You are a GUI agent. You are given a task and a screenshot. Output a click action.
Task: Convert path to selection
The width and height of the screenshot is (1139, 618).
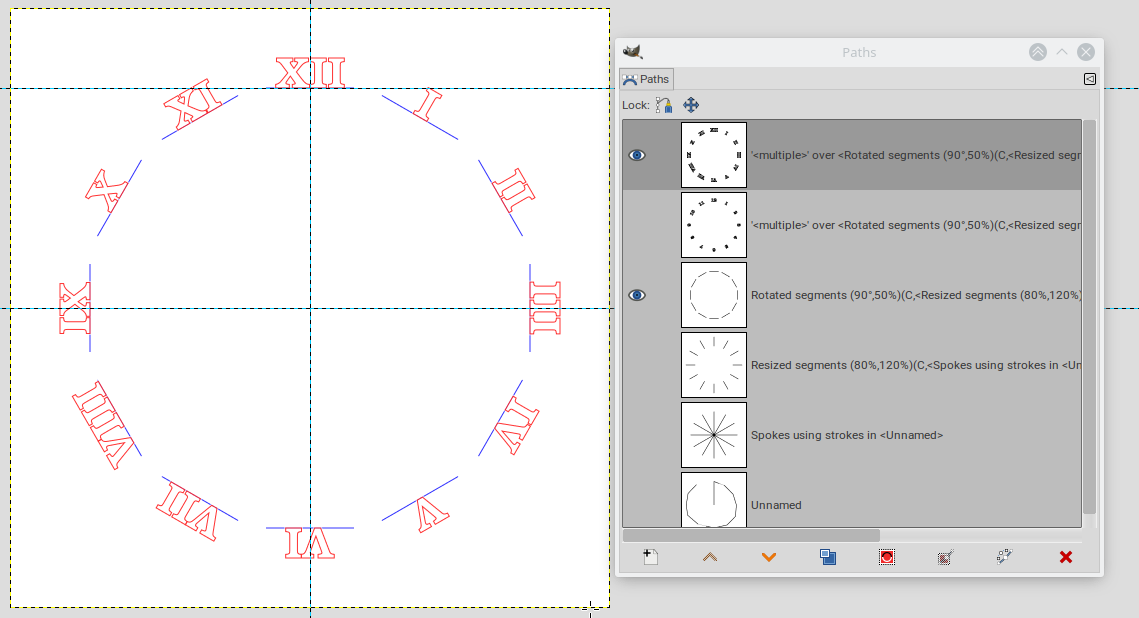pos(886,557)
